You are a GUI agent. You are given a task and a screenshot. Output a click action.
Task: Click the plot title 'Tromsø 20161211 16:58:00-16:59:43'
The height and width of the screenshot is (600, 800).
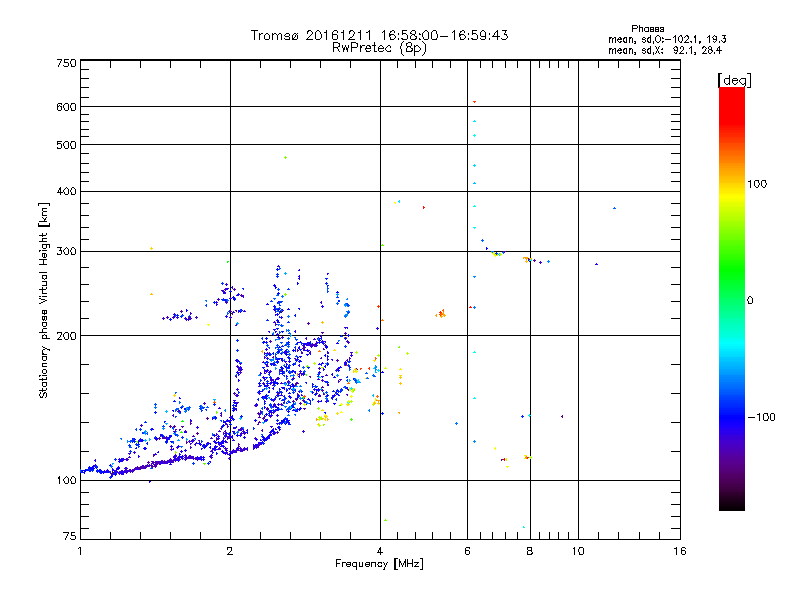[x=379, y=35]
